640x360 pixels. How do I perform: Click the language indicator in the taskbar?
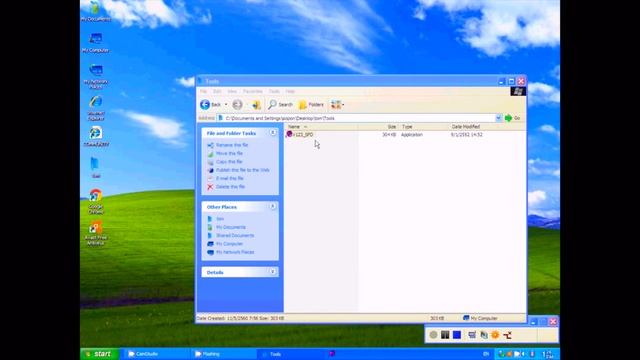[486, 354]
